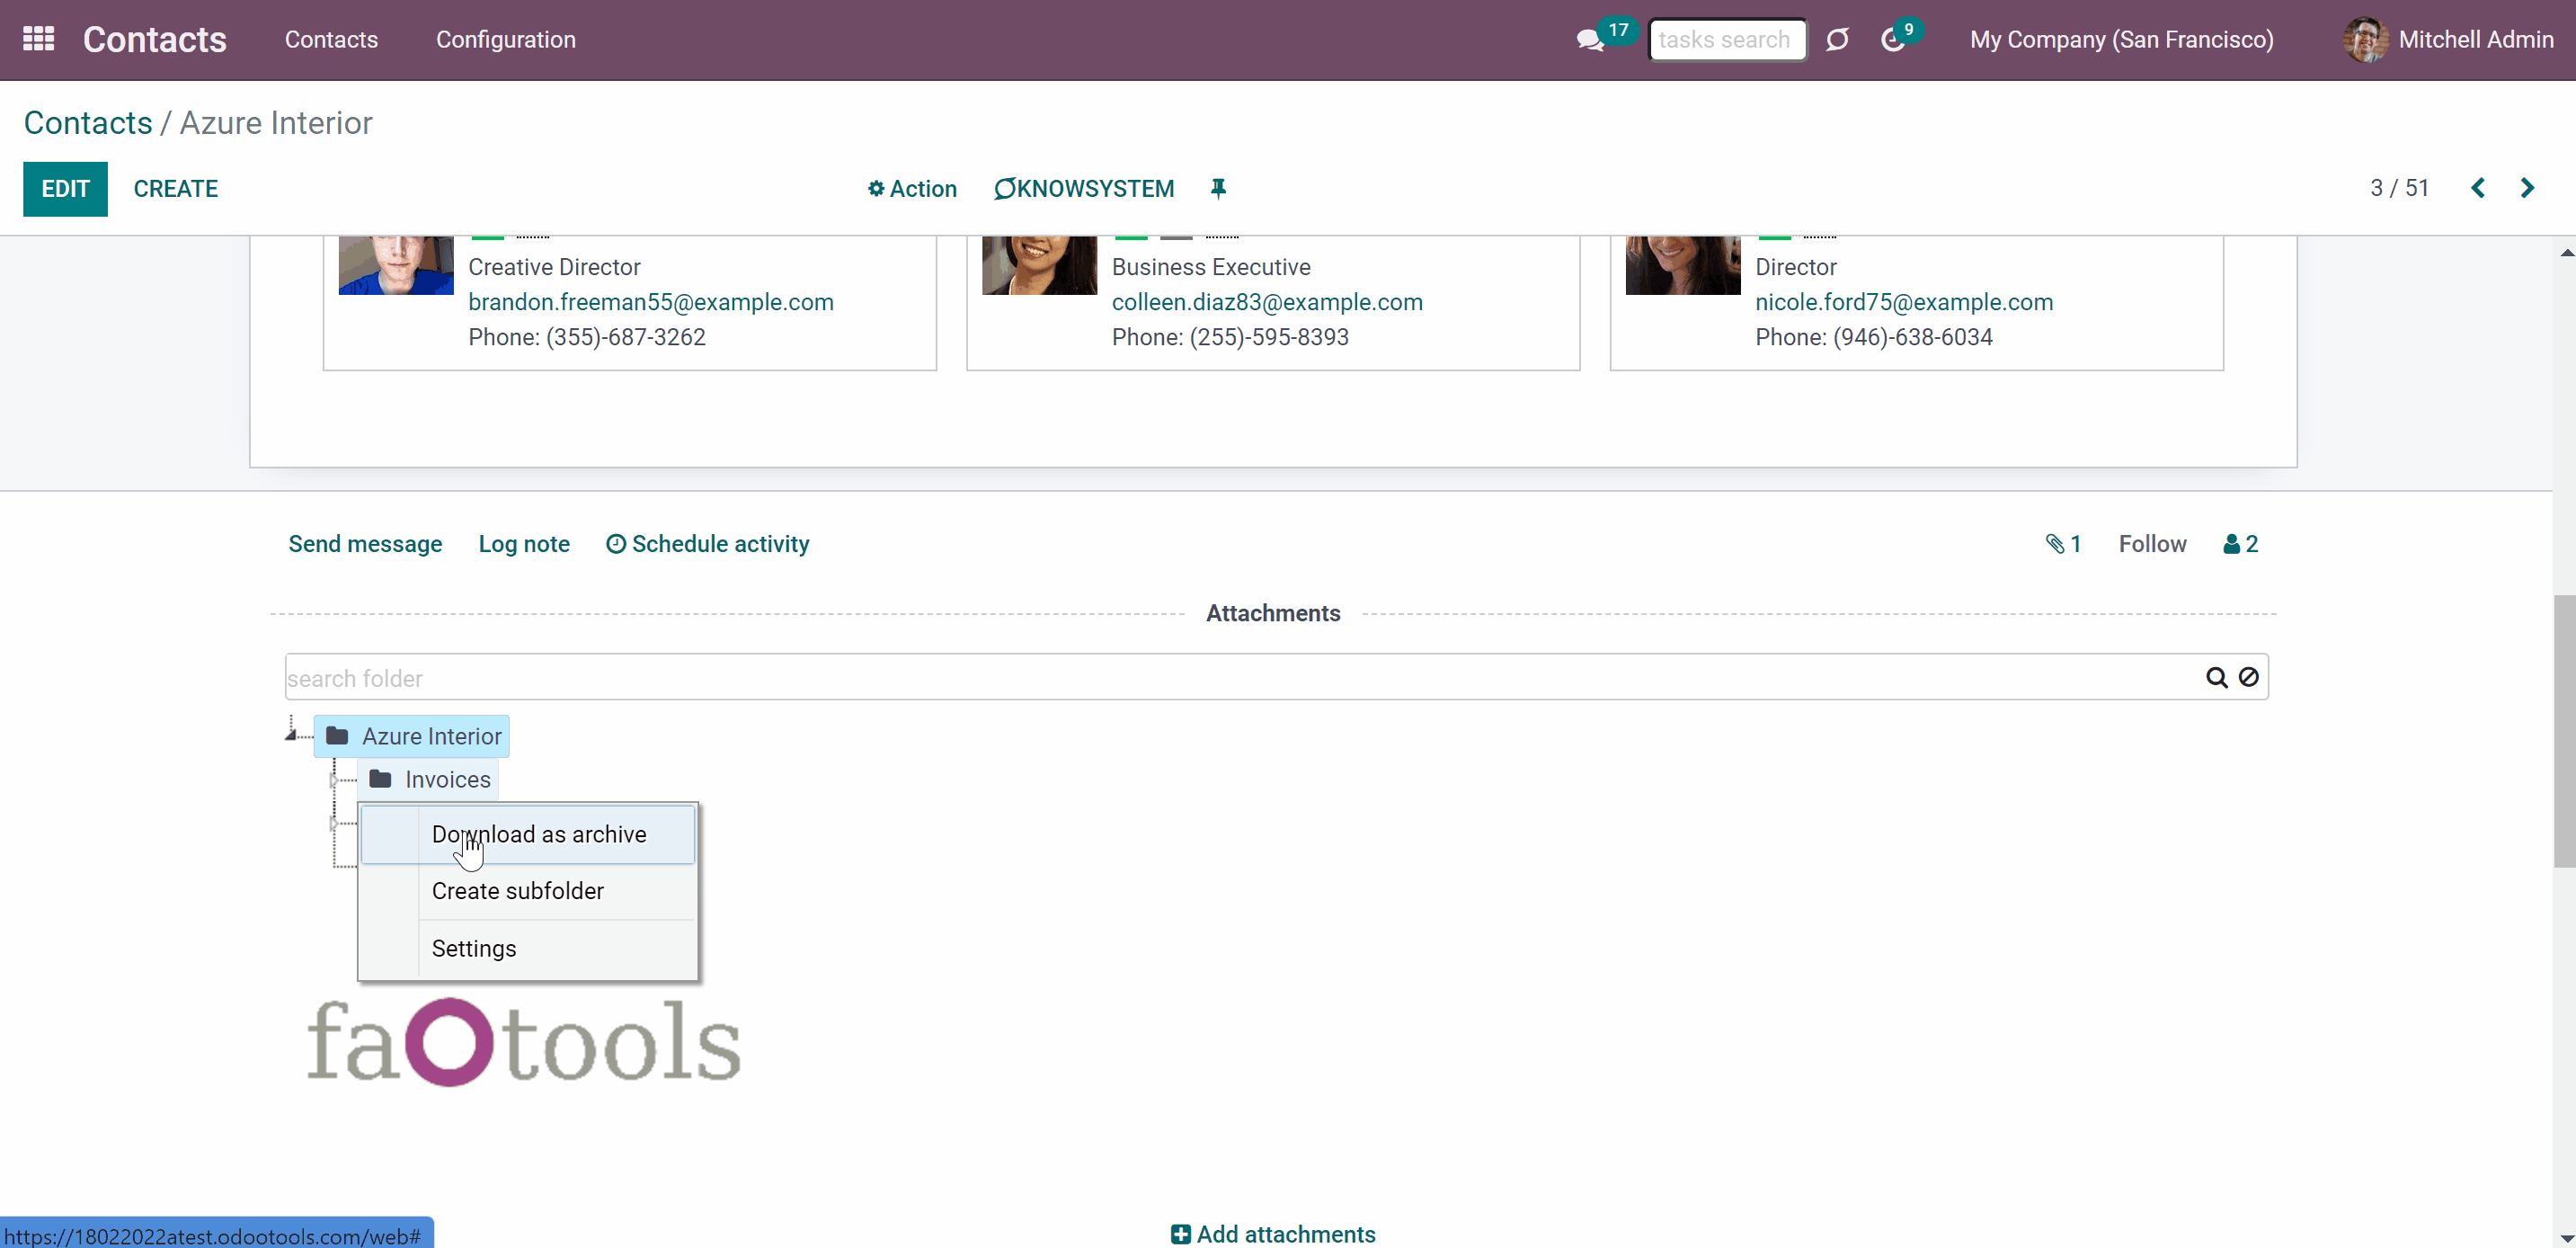Click the scrollbar up arrow
The height and width of the screenshot is (1248, 2576).
pyautogui.click(x=2566, y=251)
